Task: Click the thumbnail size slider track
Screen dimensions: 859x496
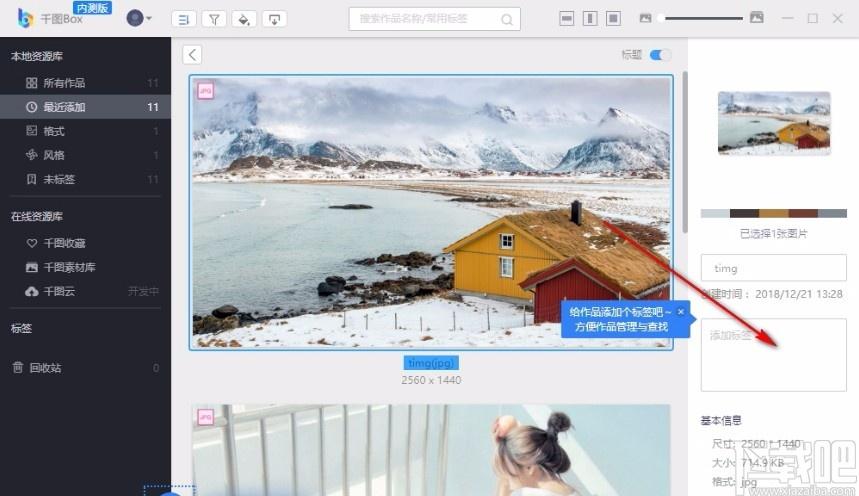Action: pos(701,18)
